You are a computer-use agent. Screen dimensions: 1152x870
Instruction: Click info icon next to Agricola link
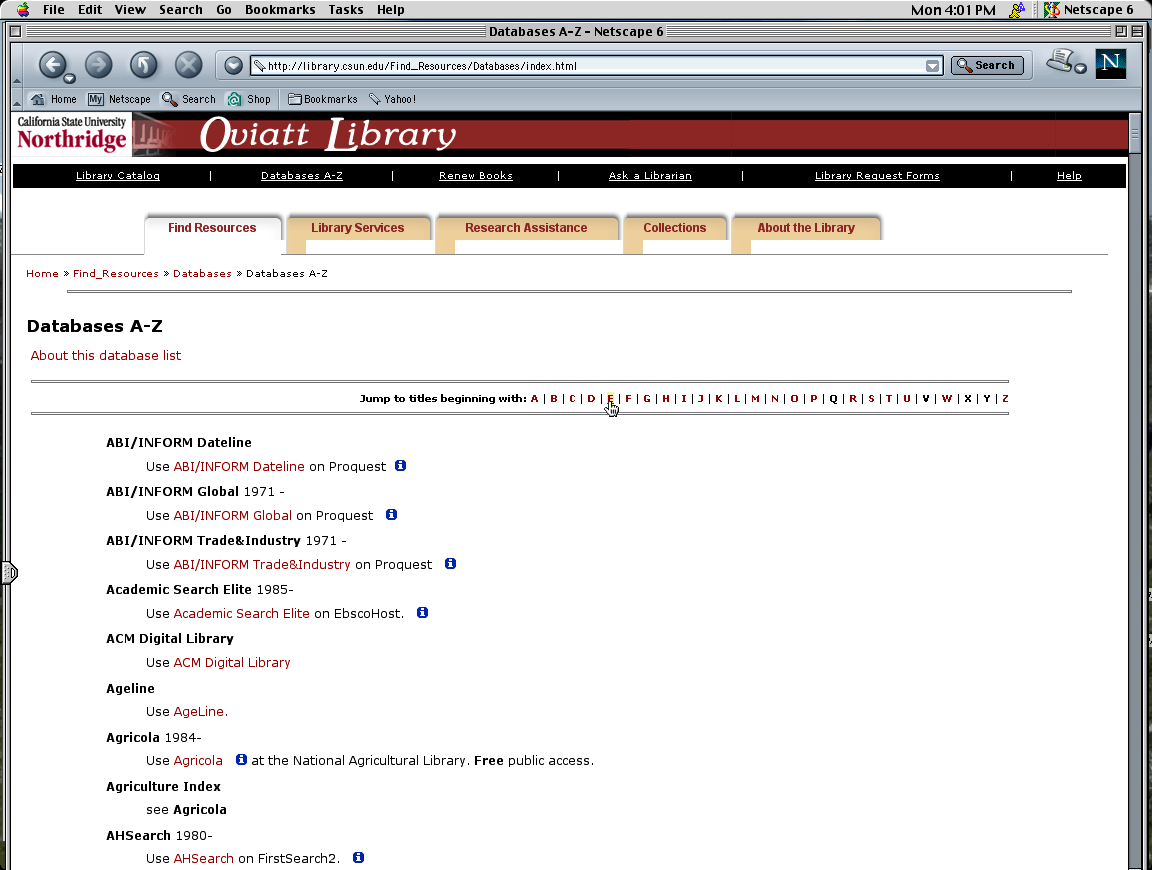click(x=241, y=759)
